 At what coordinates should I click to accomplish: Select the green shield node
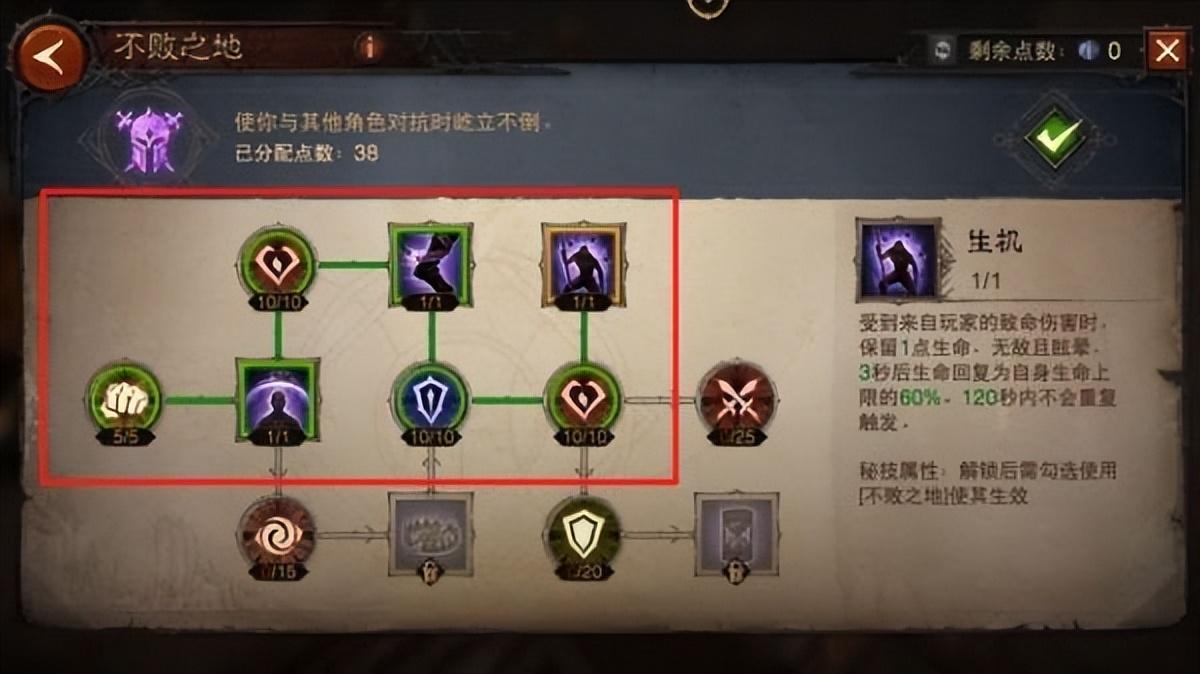pyautogui.click(x=583, y=535)
